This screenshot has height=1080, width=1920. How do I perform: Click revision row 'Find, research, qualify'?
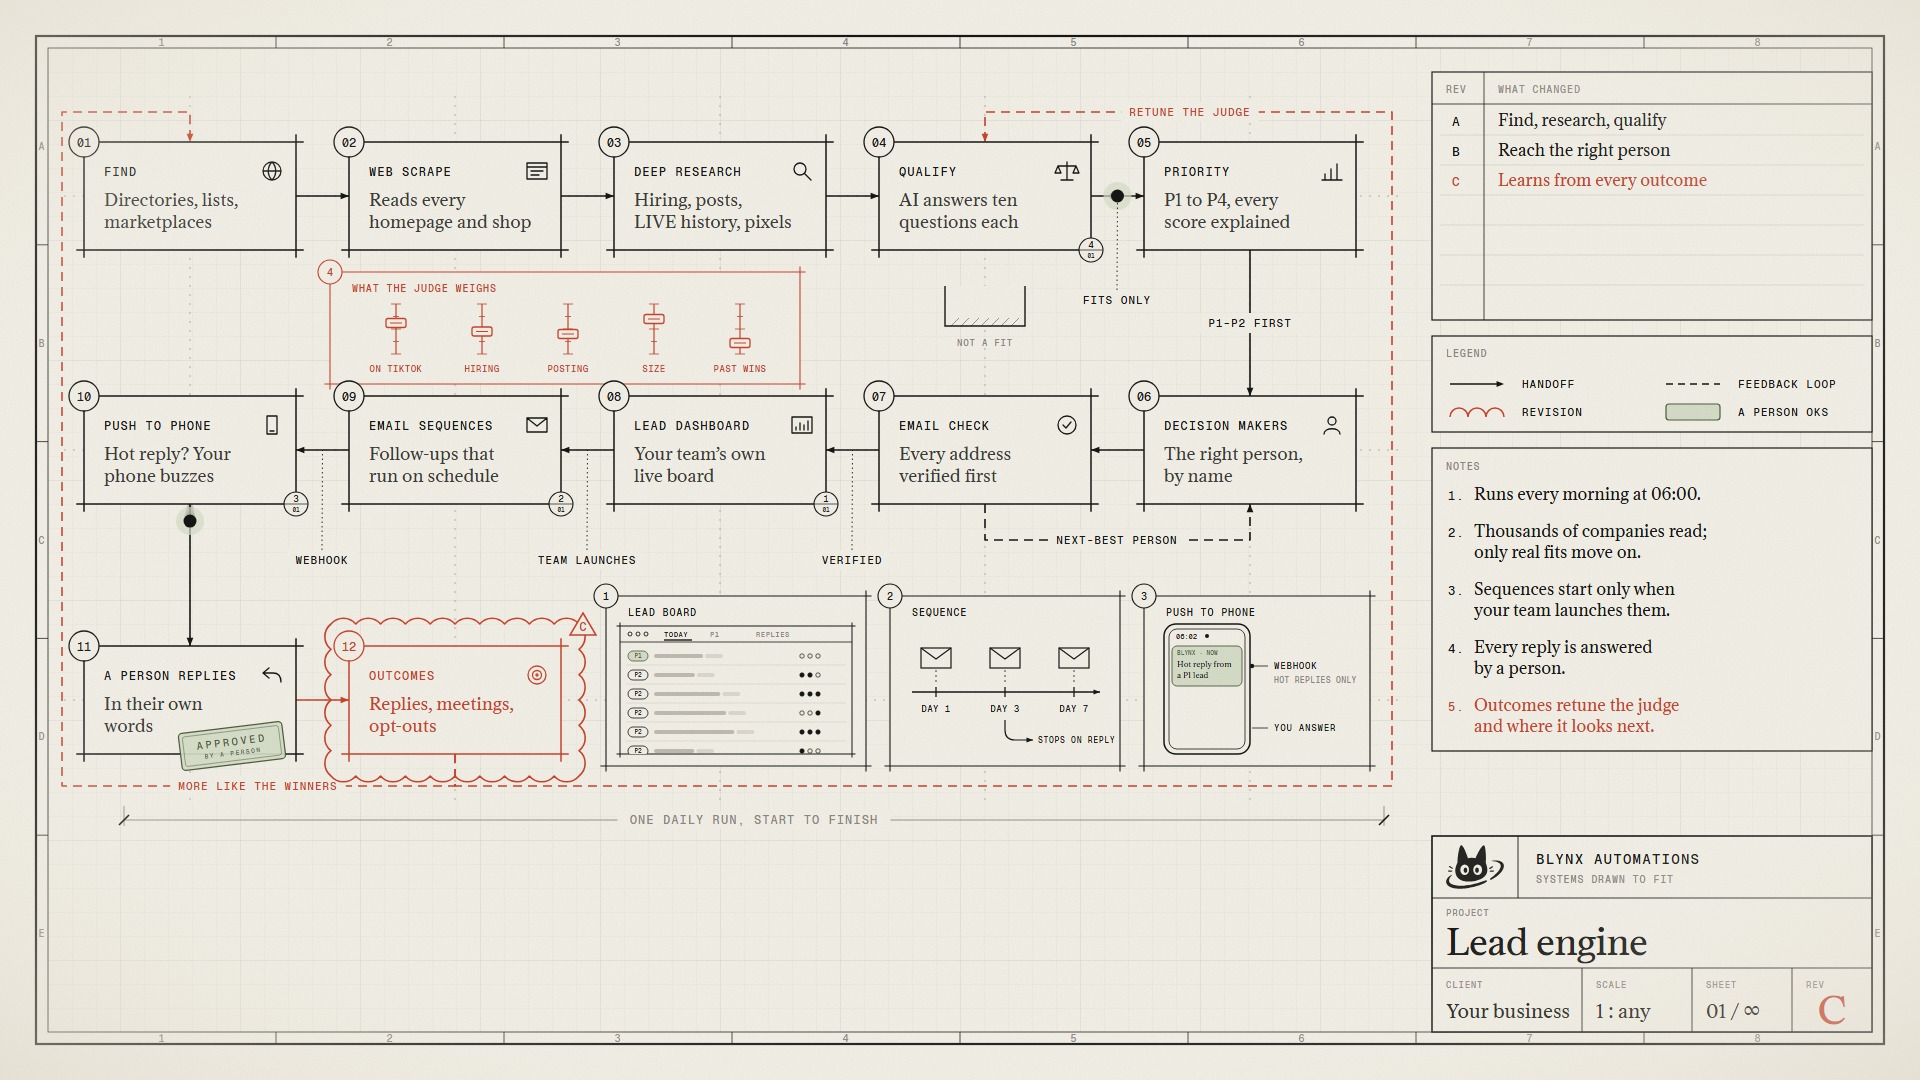point(1651,120)
